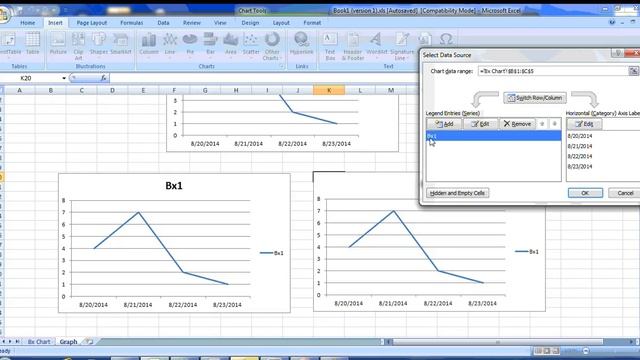Switch to the Page Layout tab

coord(91,23)
